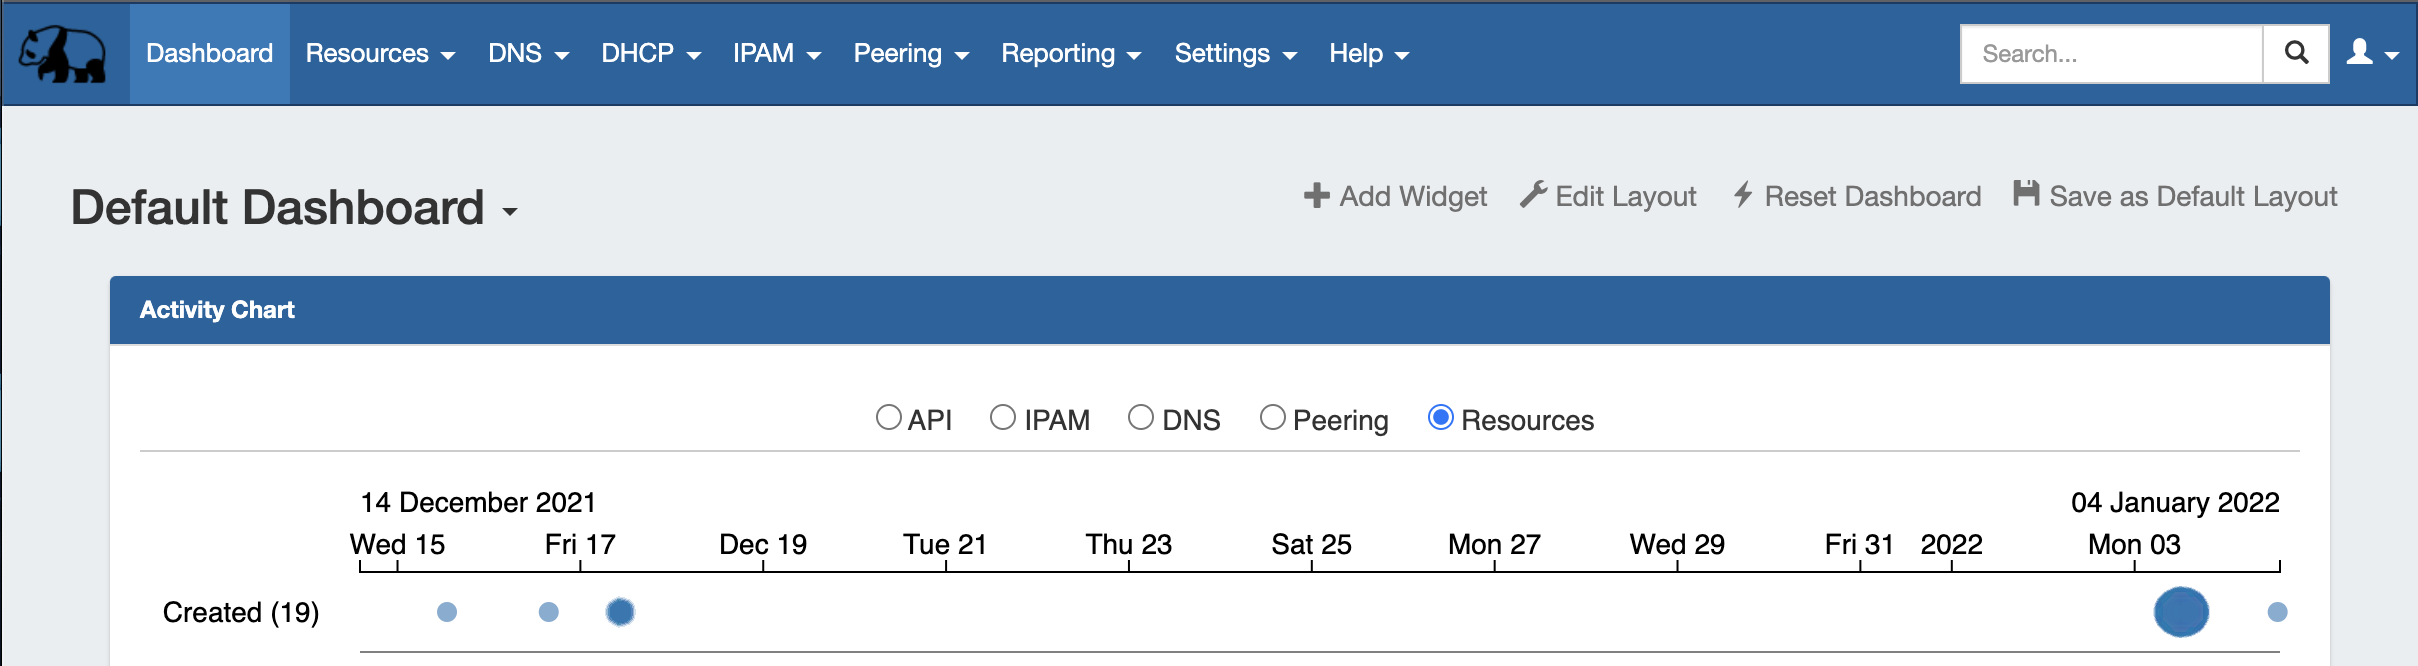Viewport: 2418px width, 666px height.
Task: Click the search magnifier icon
Action: point(2297,53)
